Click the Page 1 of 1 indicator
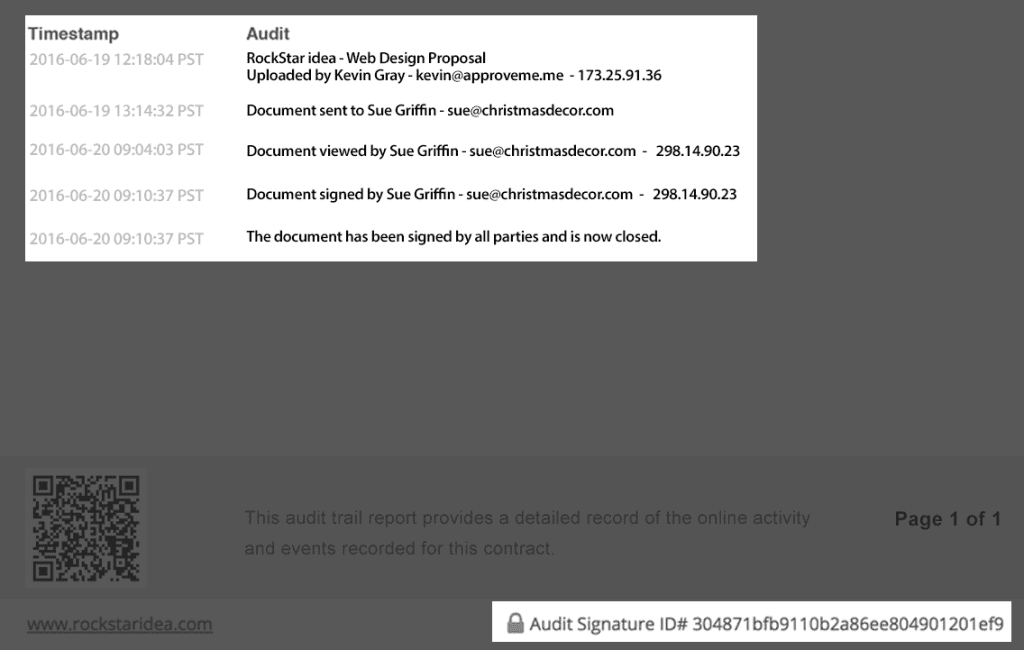The image size is (1024, 650). point(947,519)
